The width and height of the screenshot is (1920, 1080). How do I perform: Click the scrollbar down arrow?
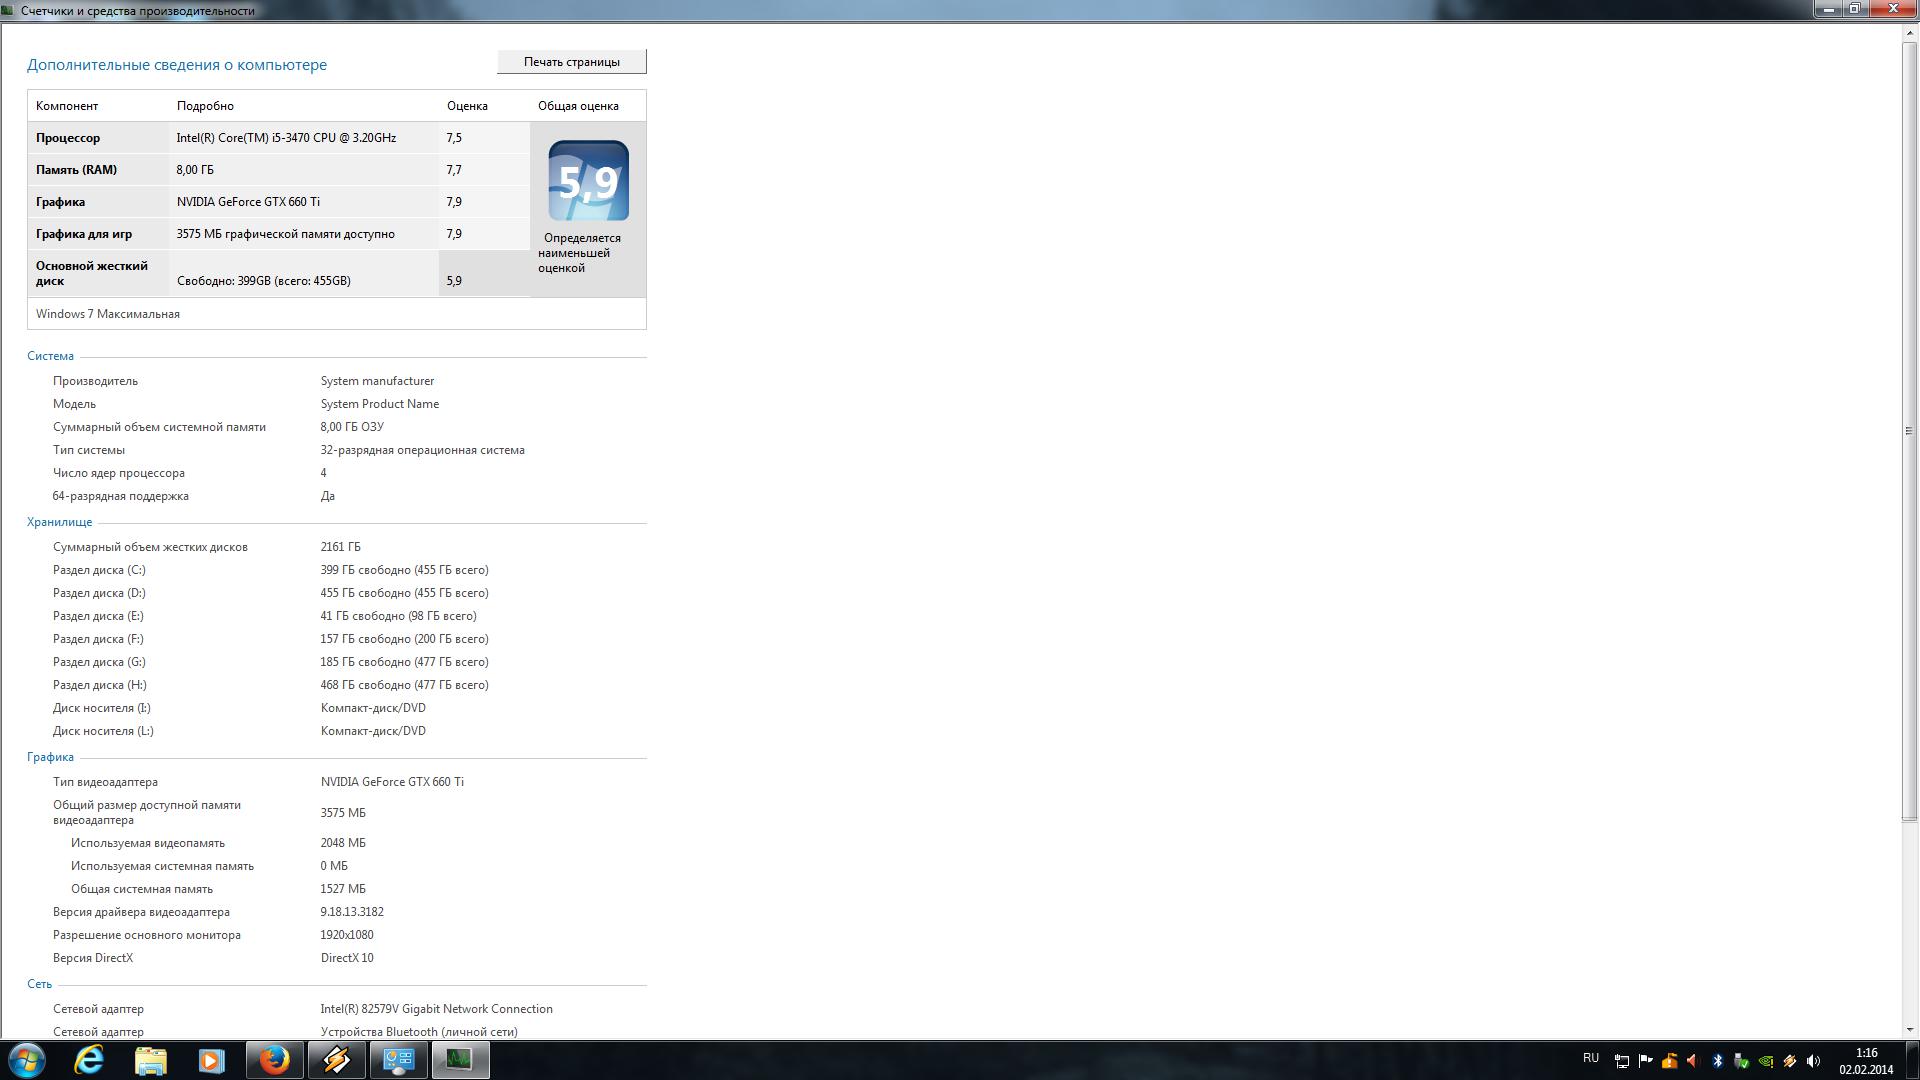pyautogui.click(x=1909, y=1029)
